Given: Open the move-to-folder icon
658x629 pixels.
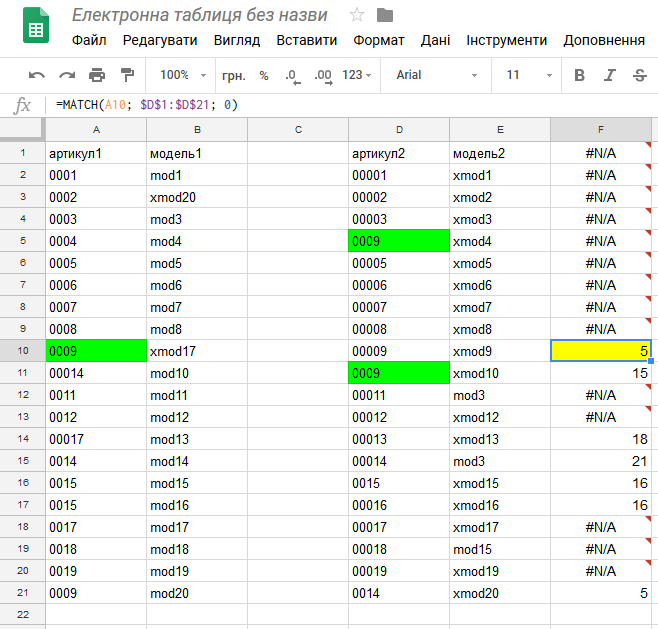Looking at the screenshot, I should click(385, 16).
